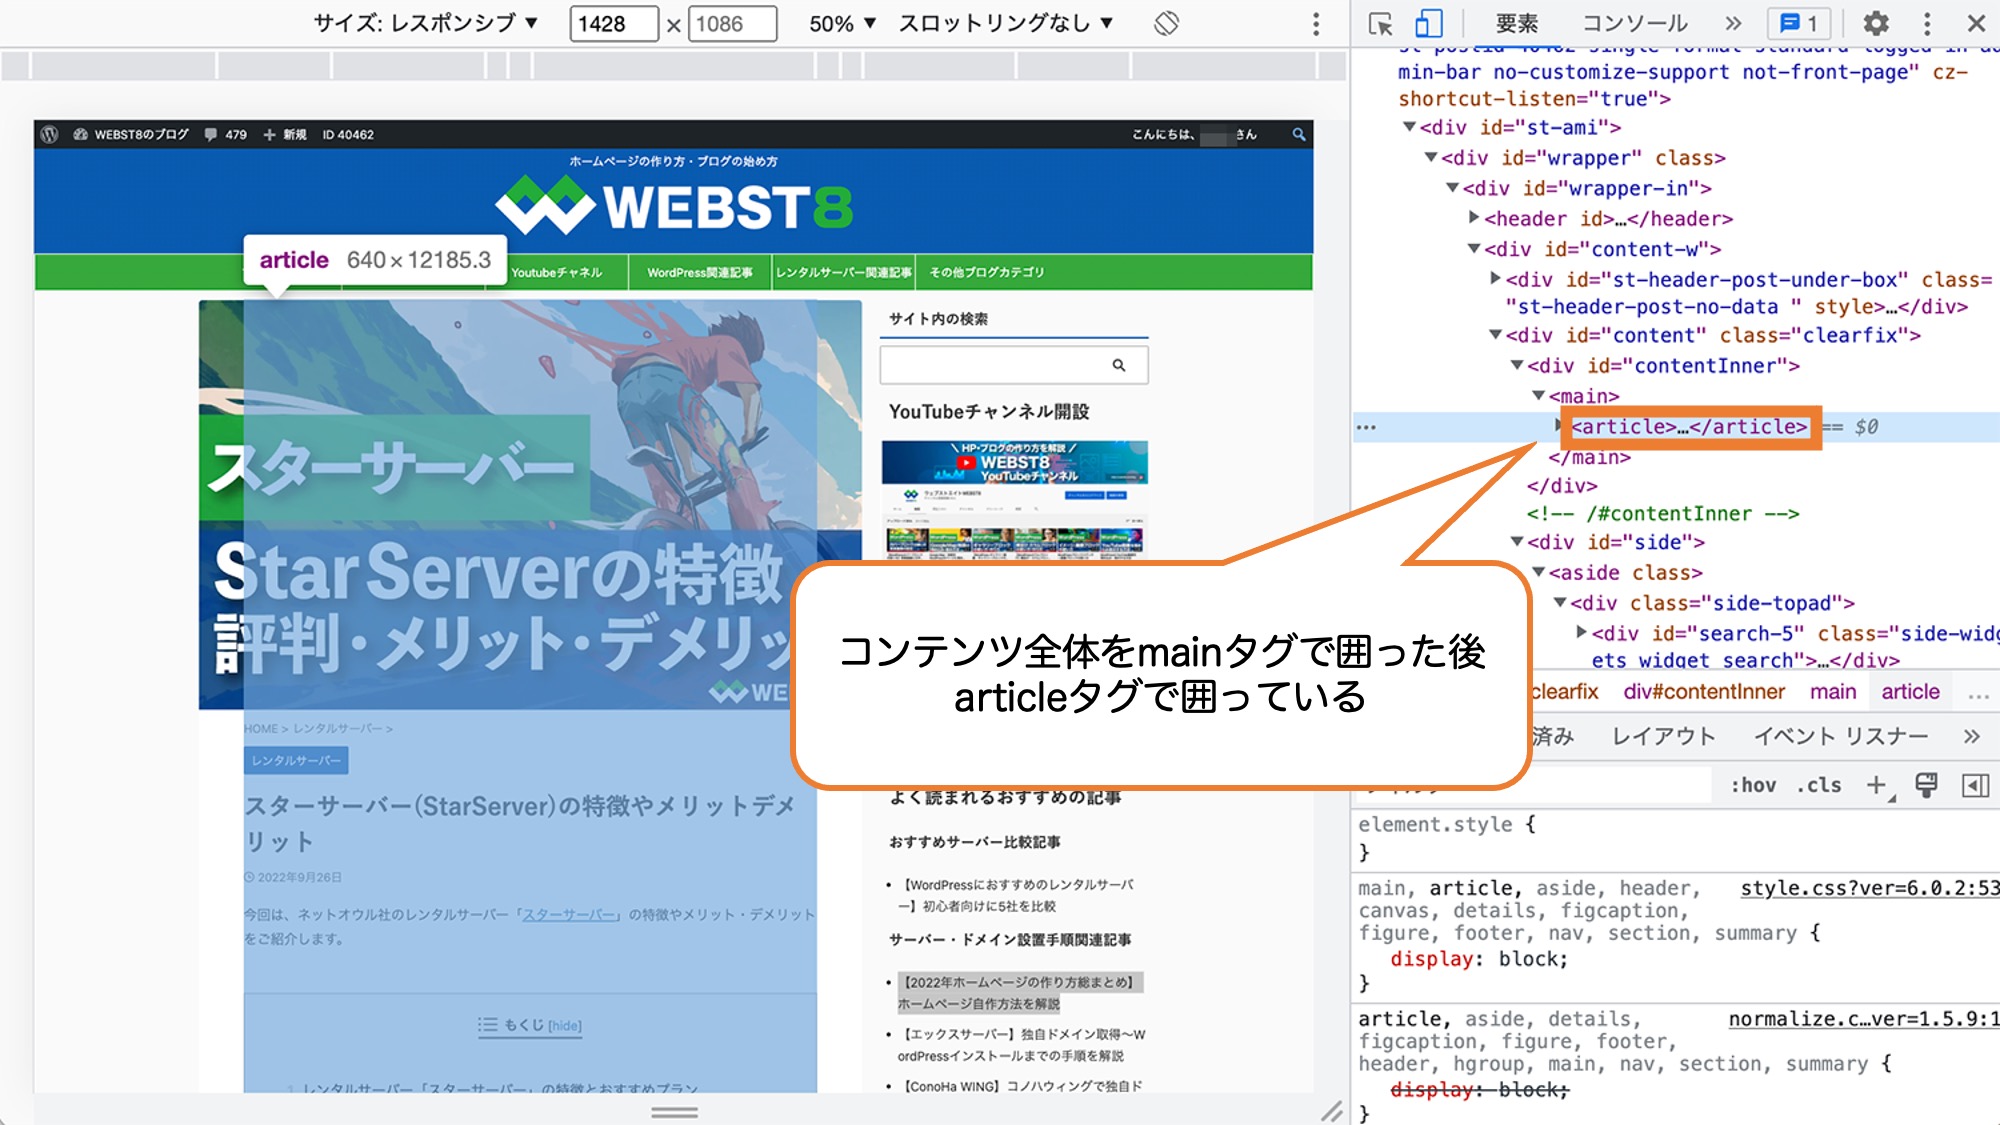Open WEBST8のブログ admin bar link
This screenshot has width=2000, height=1125.
tap(131, 134)
